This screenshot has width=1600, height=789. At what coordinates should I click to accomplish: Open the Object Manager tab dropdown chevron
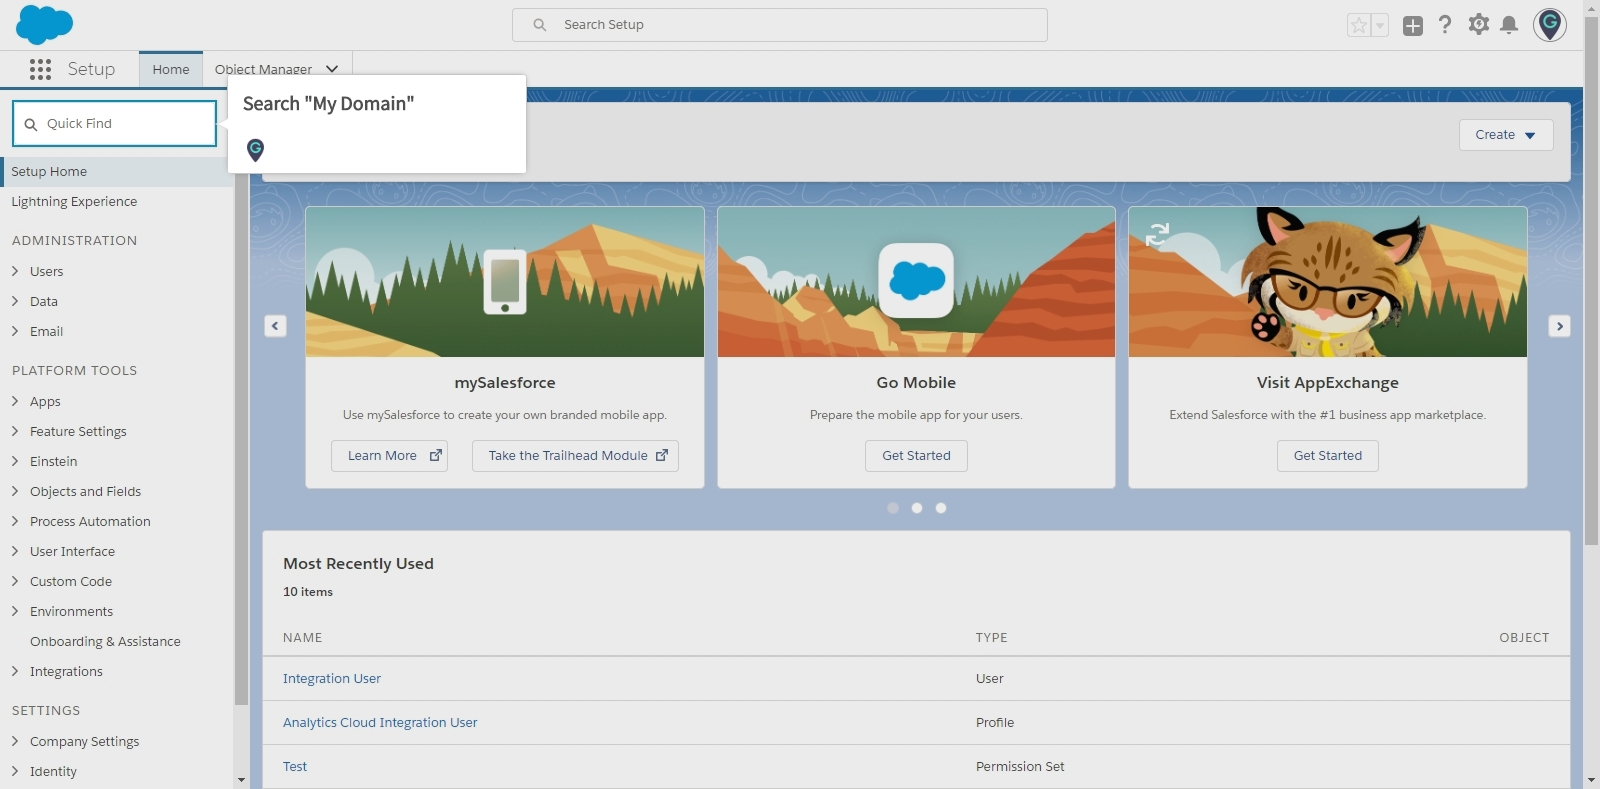point(332,69)
